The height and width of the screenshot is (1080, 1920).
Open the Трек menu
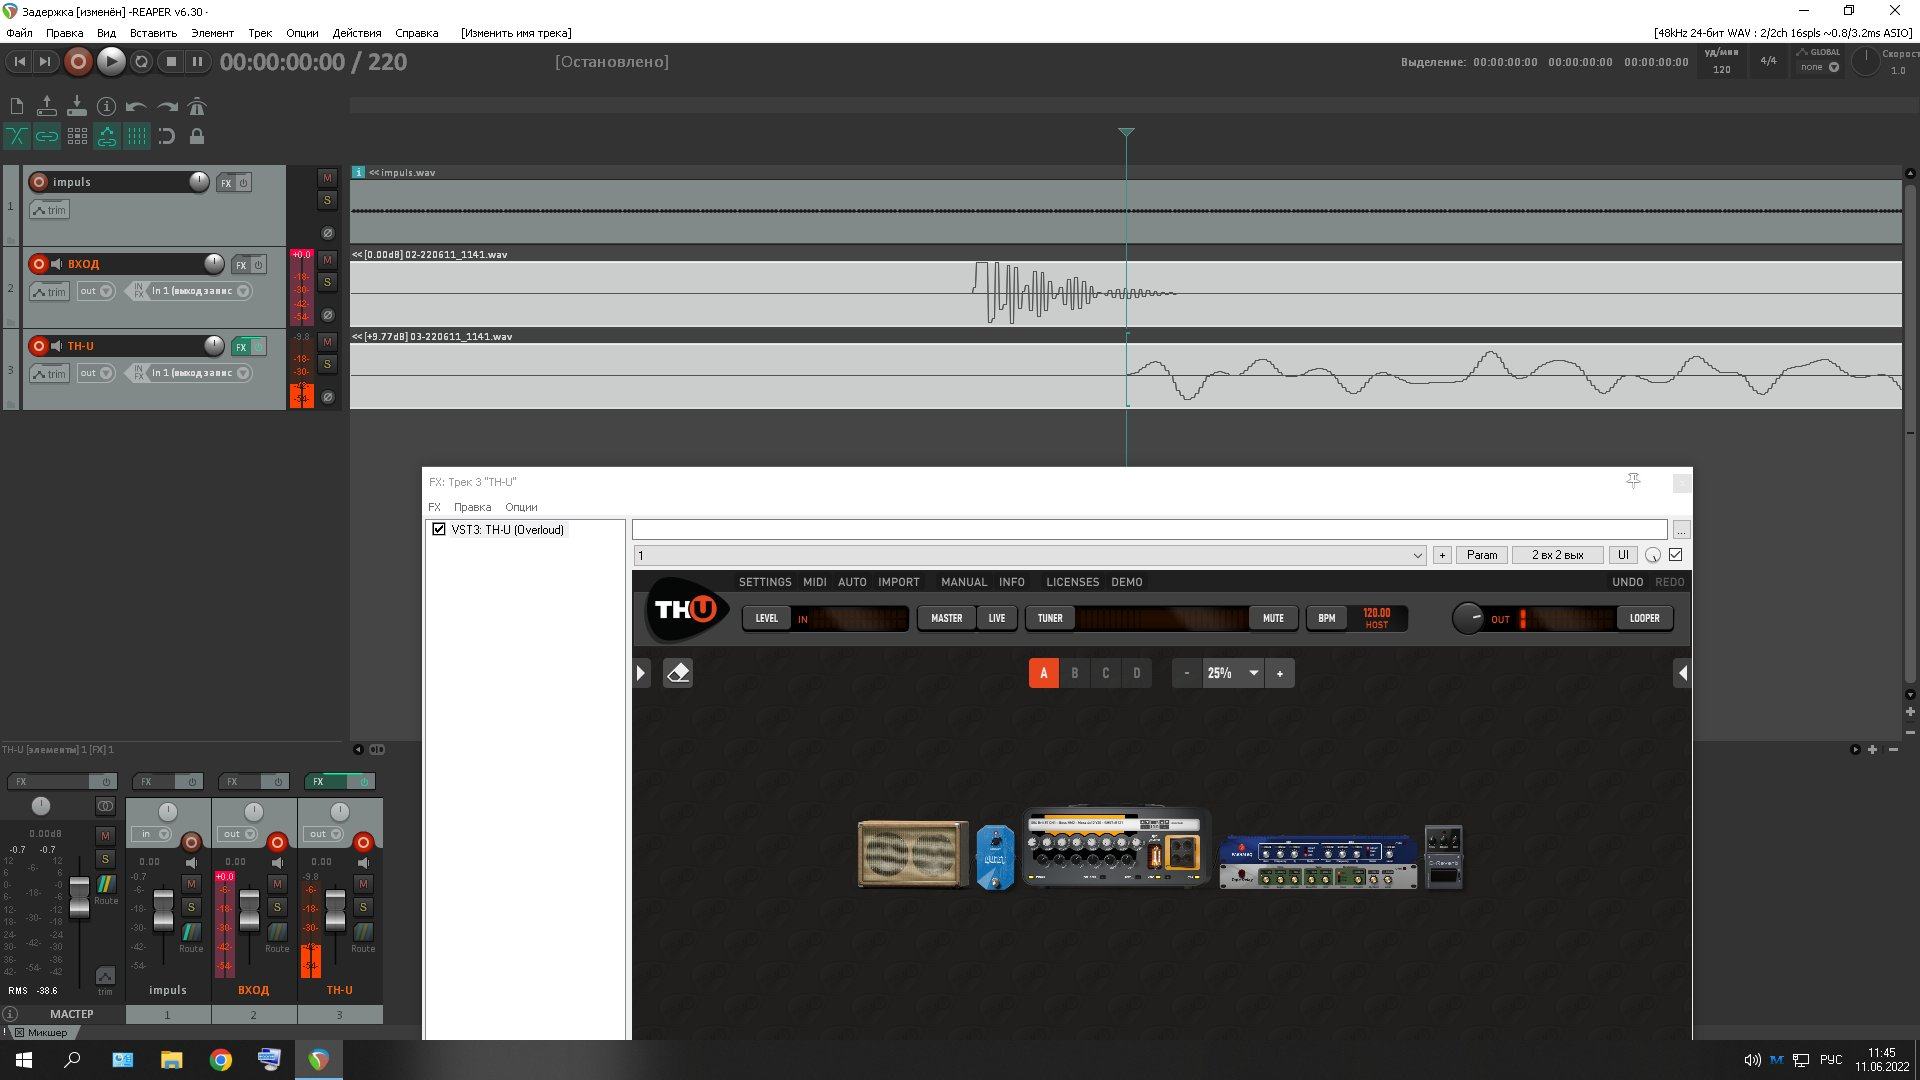tap(260, 33)
